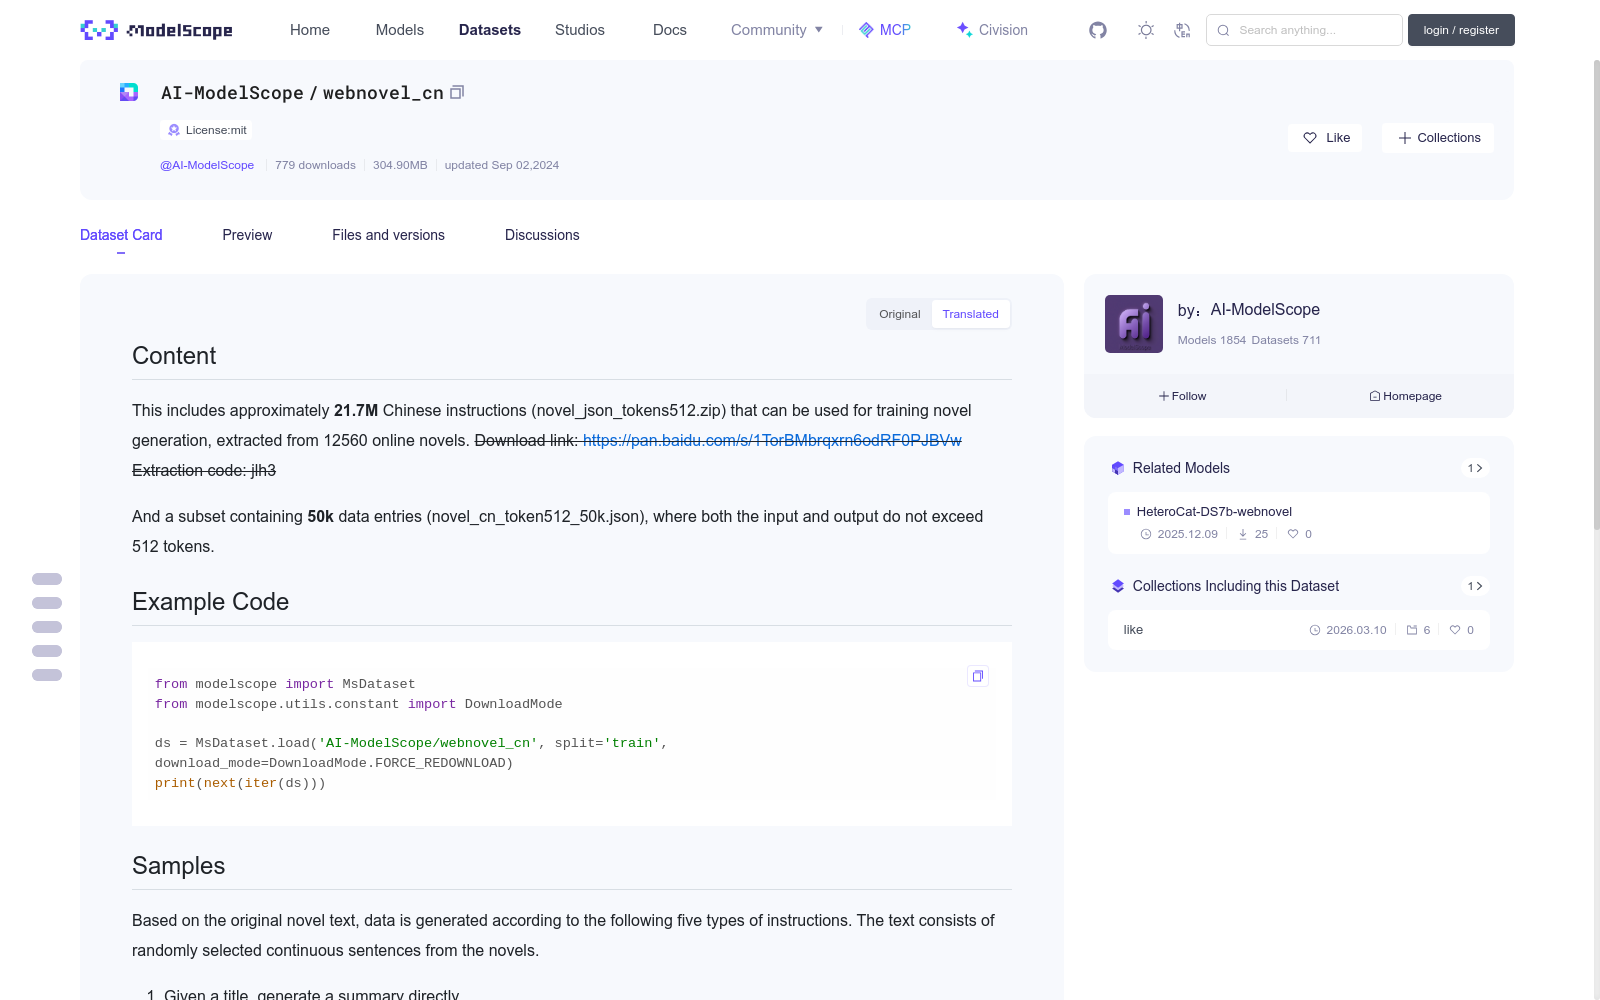Focus the Search anything input

tap(1304, 30)
